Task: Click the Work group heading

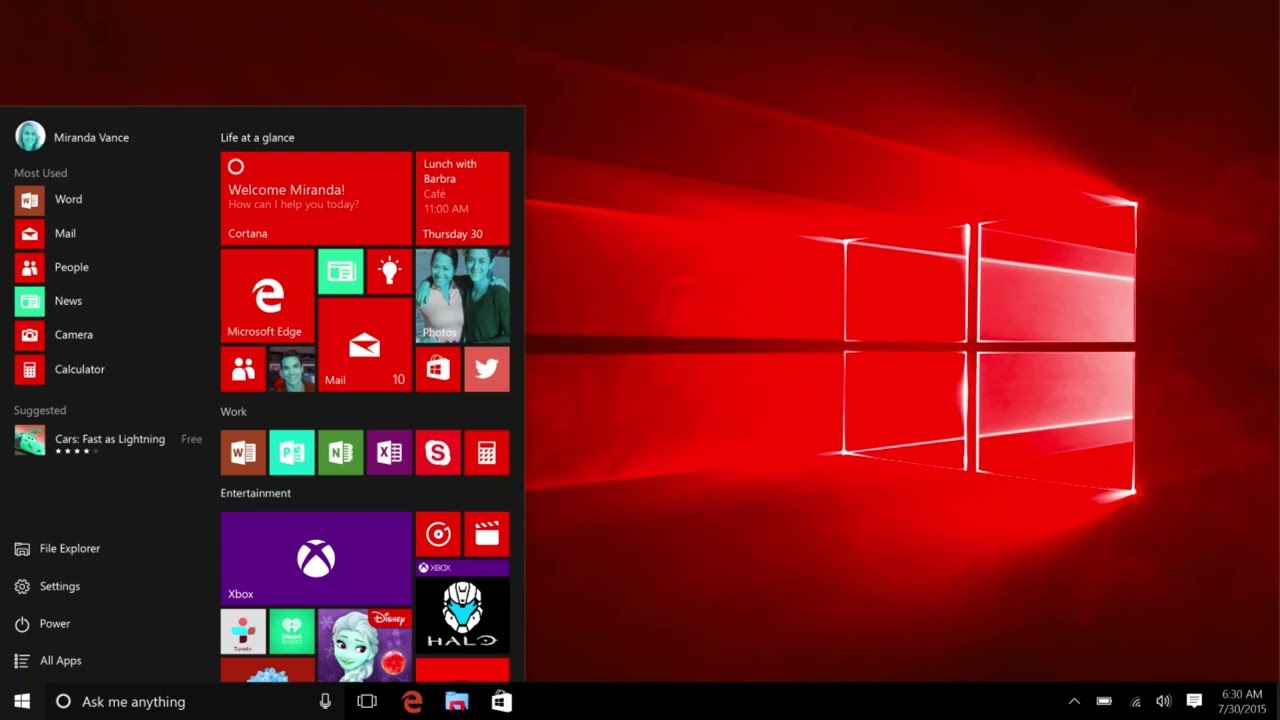Action: tap(233, 411)
